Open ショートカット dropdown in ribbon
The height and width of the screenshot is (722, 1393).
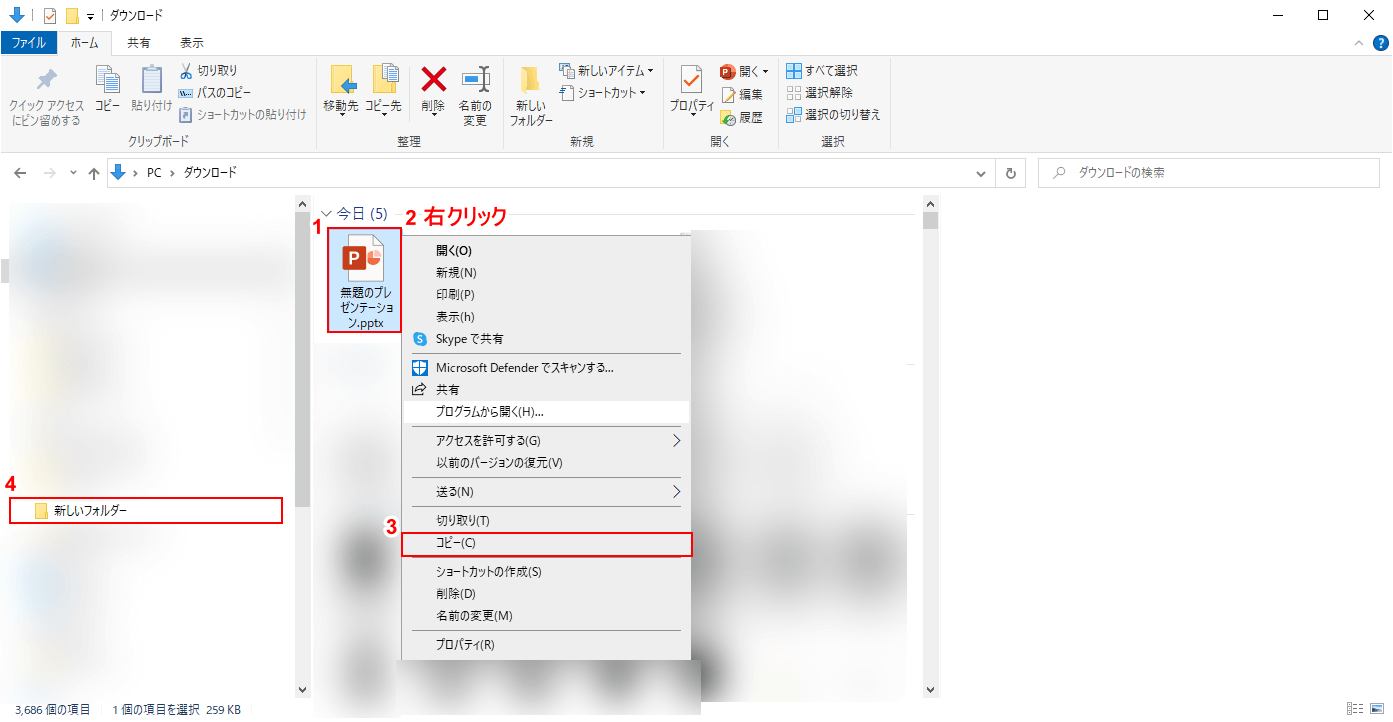click(x=603, y=92)
